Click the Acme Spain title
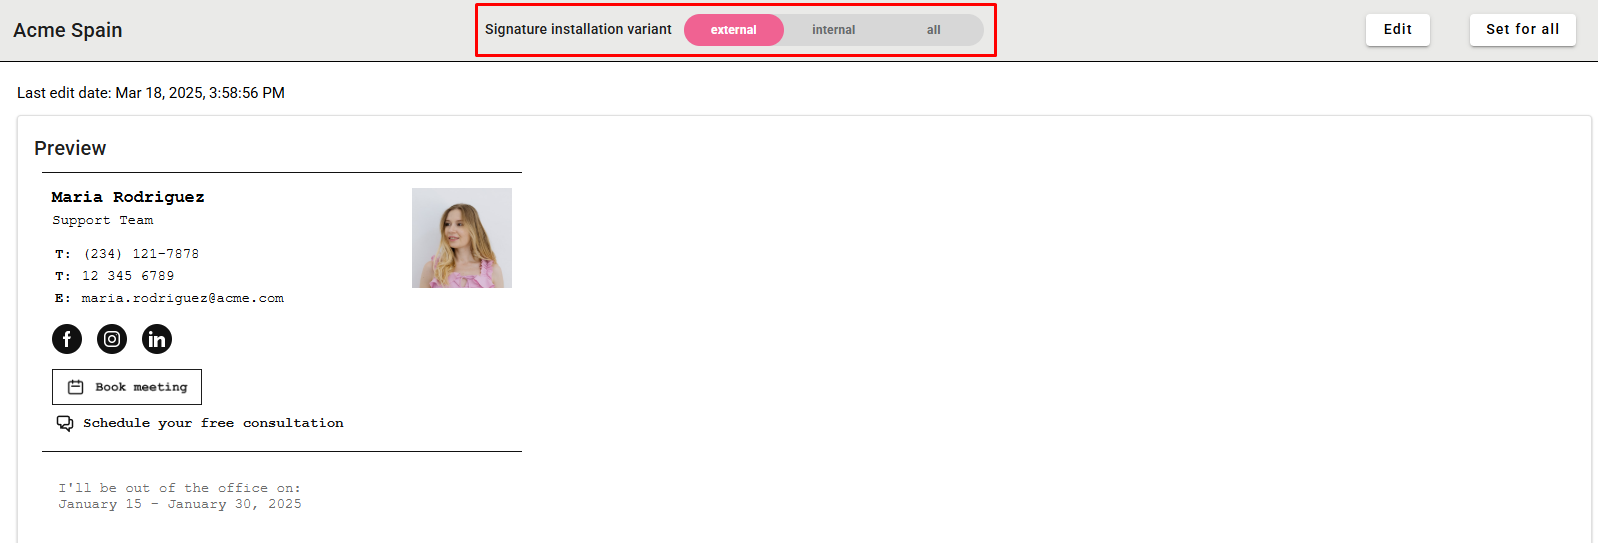1598x543 pixels. 68,30
